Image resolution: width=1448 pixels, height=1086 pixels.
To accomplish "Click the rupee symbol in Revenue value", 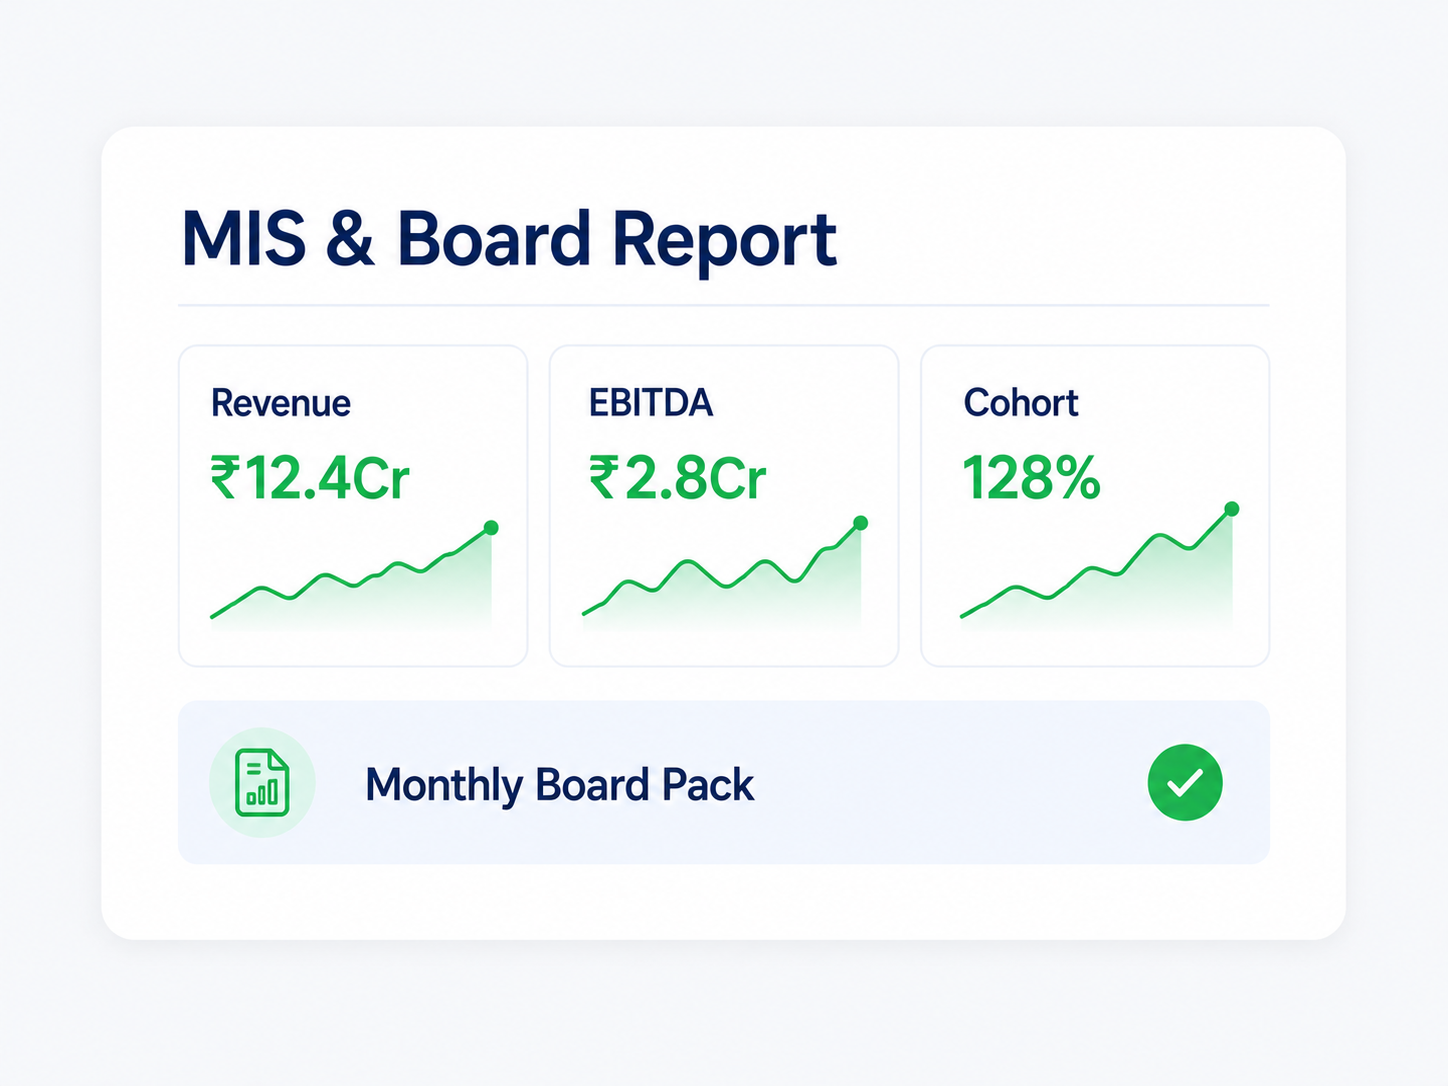I will (x=225, y=477).
